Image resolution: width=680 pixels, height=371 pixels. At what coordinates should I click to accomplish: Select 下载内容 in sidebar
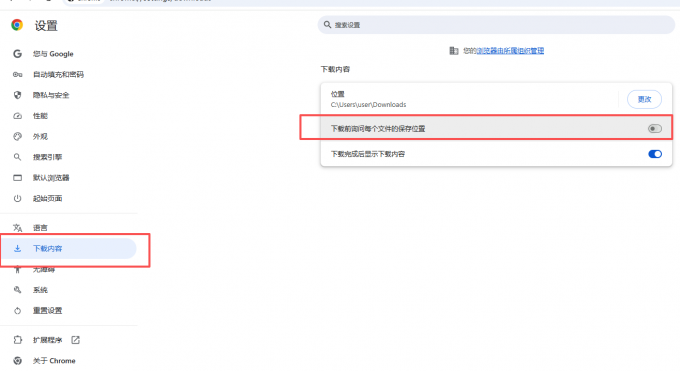68,249
